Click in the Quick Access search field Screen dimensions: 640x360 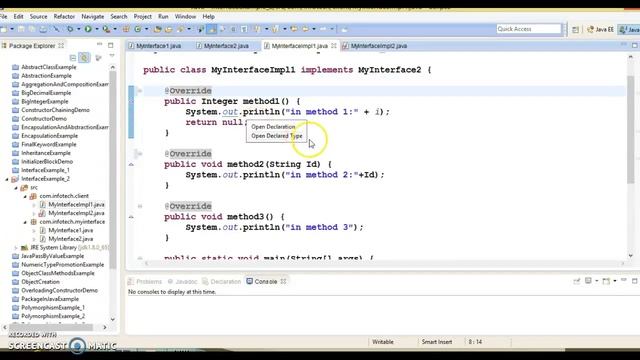(529, 29)
